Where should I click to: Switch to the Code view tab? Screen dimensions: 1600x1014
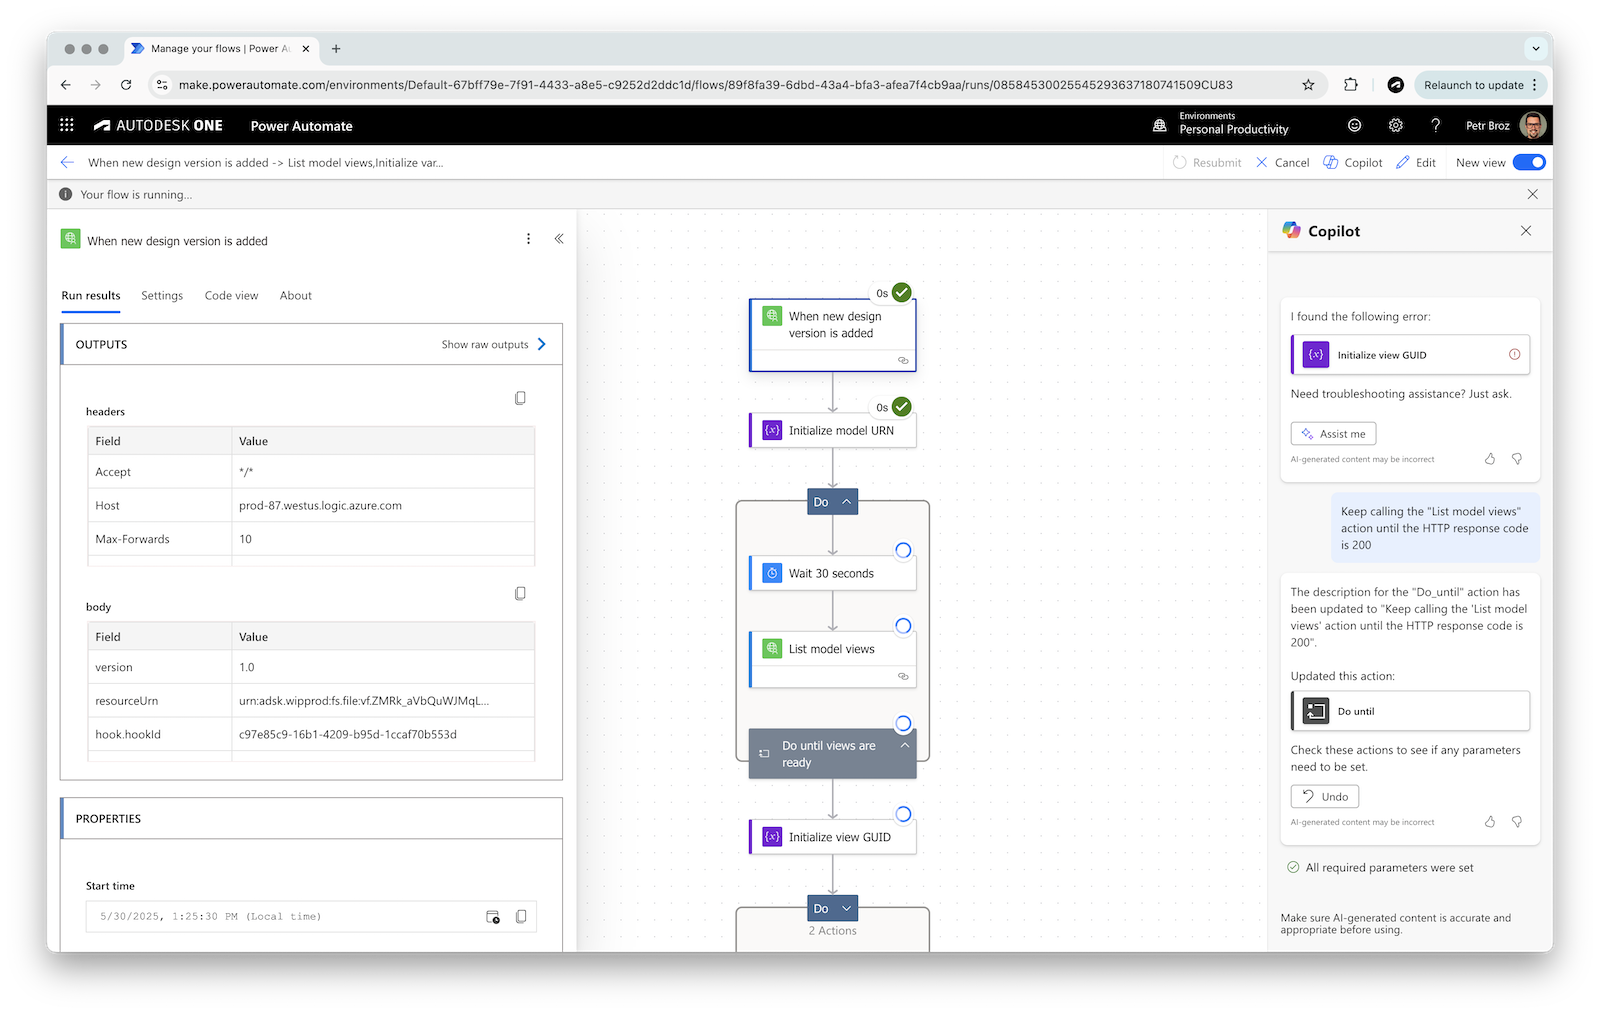[231, 295]
